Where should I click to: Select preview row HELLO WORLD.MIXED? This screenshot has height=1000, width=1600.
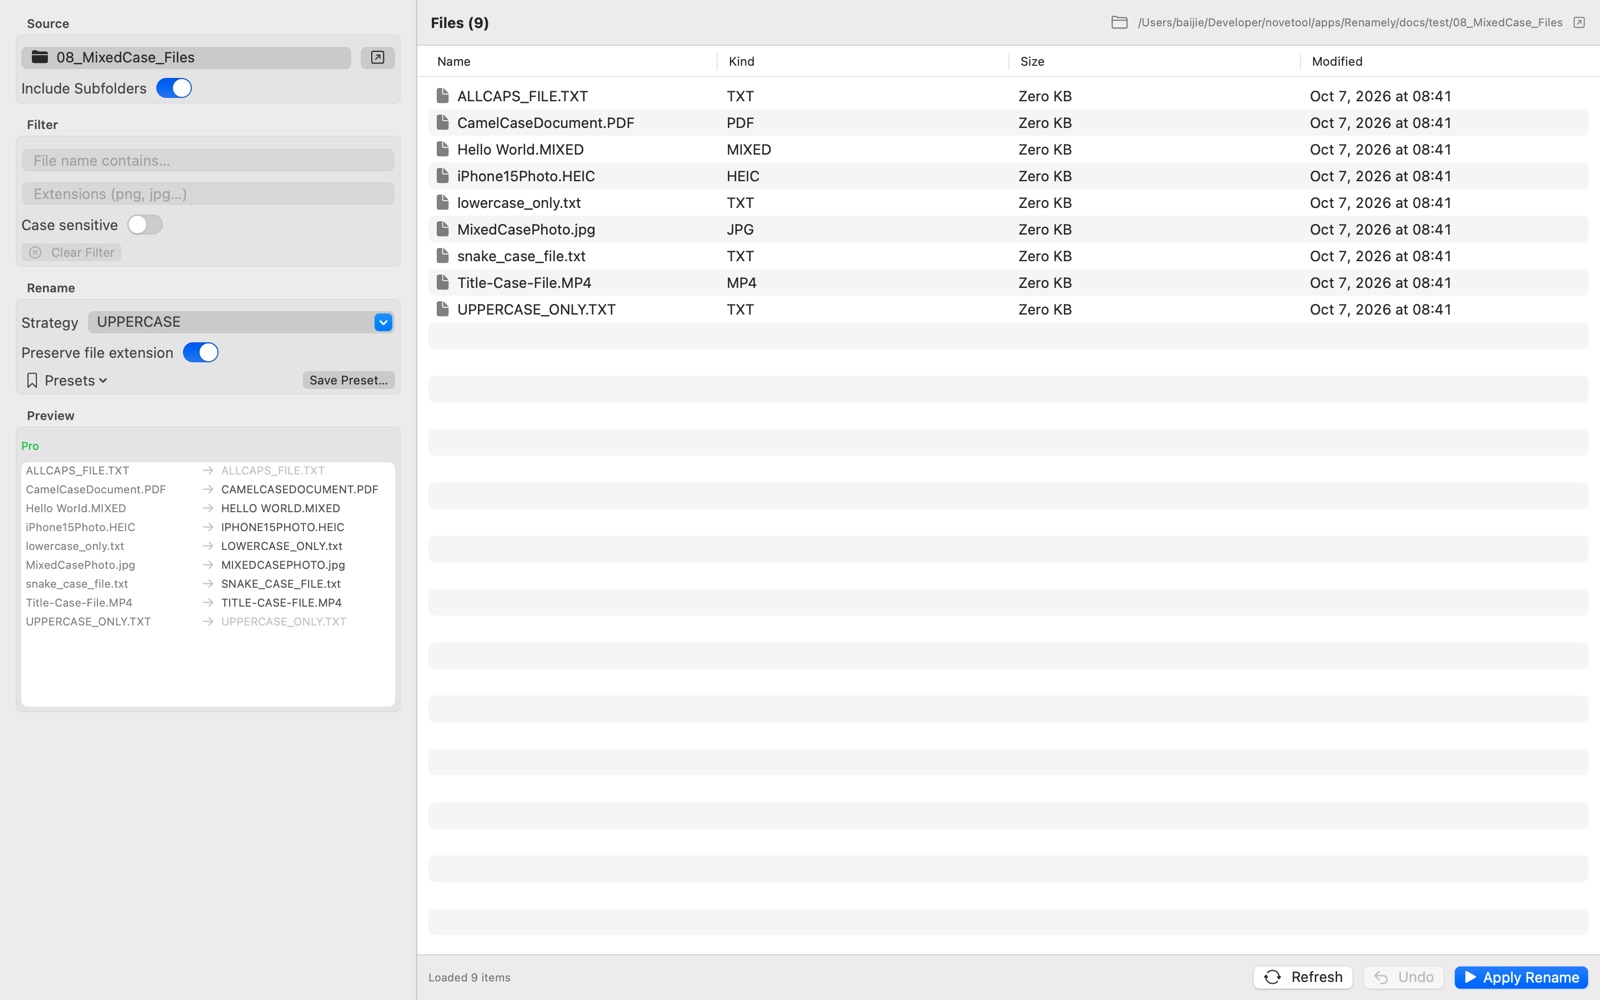click(x=208, y=508)
